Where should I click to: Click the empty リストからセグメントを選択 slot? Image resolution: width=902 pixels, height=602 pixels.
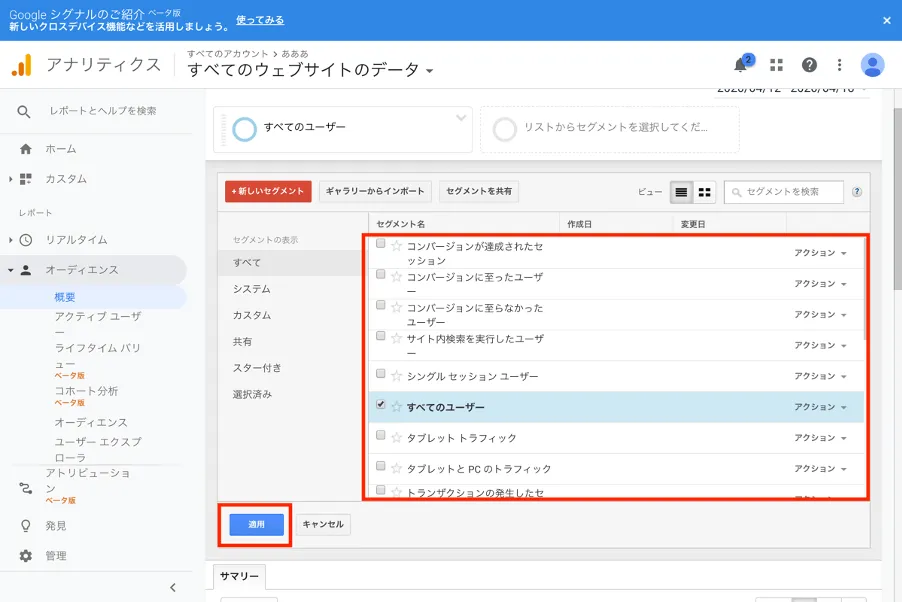(610, 129)
